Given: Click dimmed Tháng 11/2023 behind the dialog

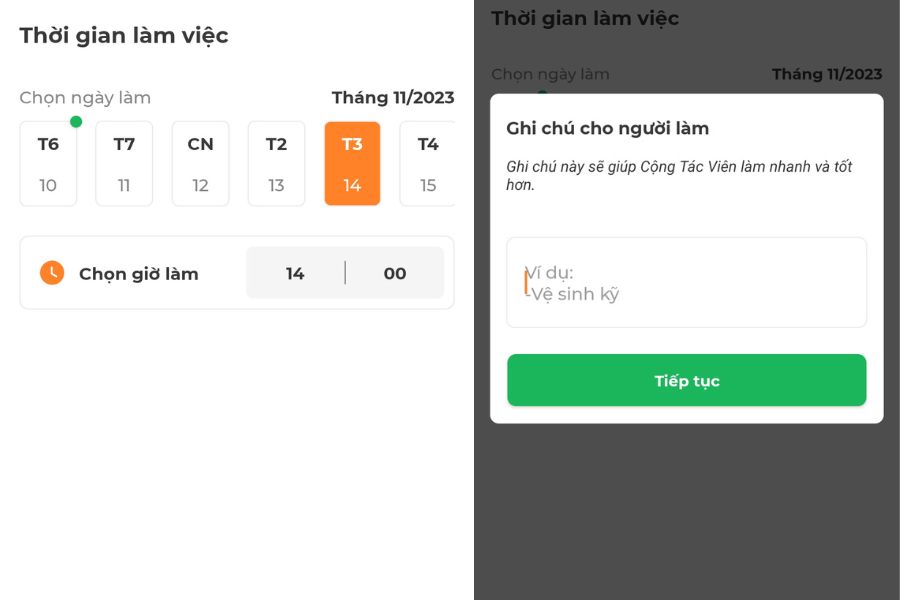Looking at the screenshot, I should 827,74.
